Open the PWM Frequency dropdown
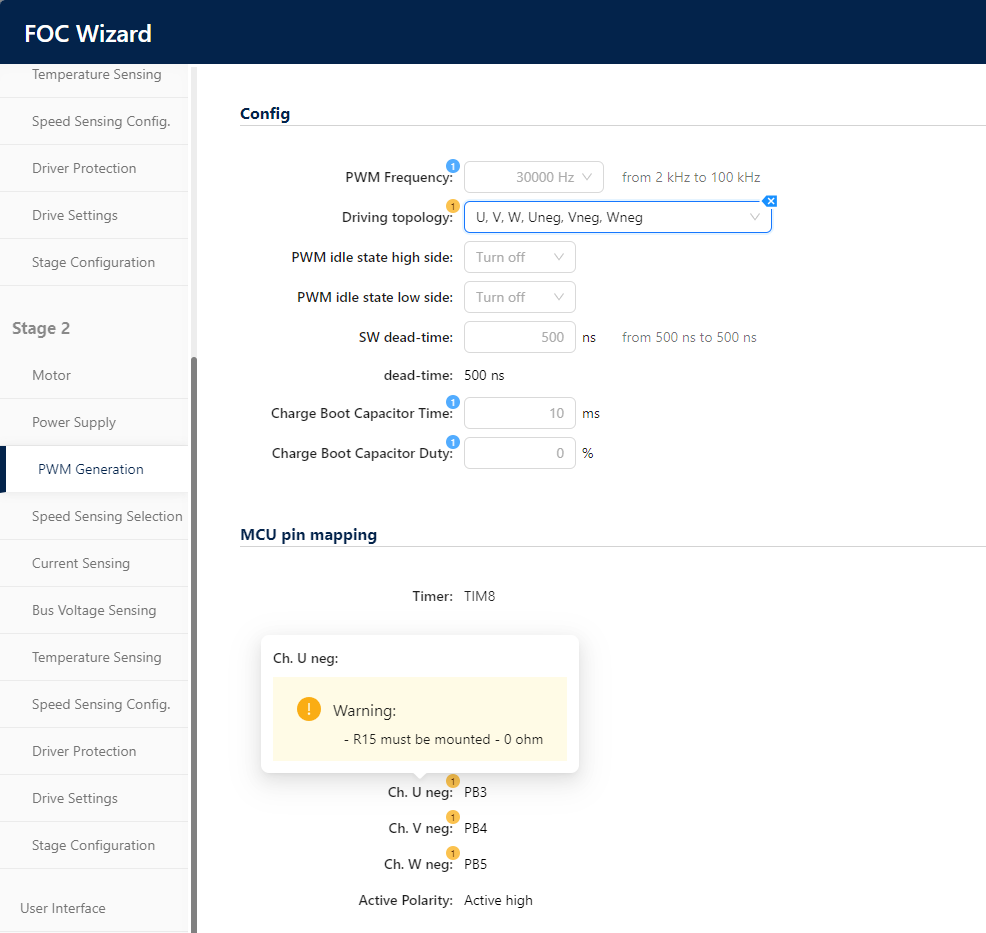The image size is (986, 933). click(x=534, y=177)
